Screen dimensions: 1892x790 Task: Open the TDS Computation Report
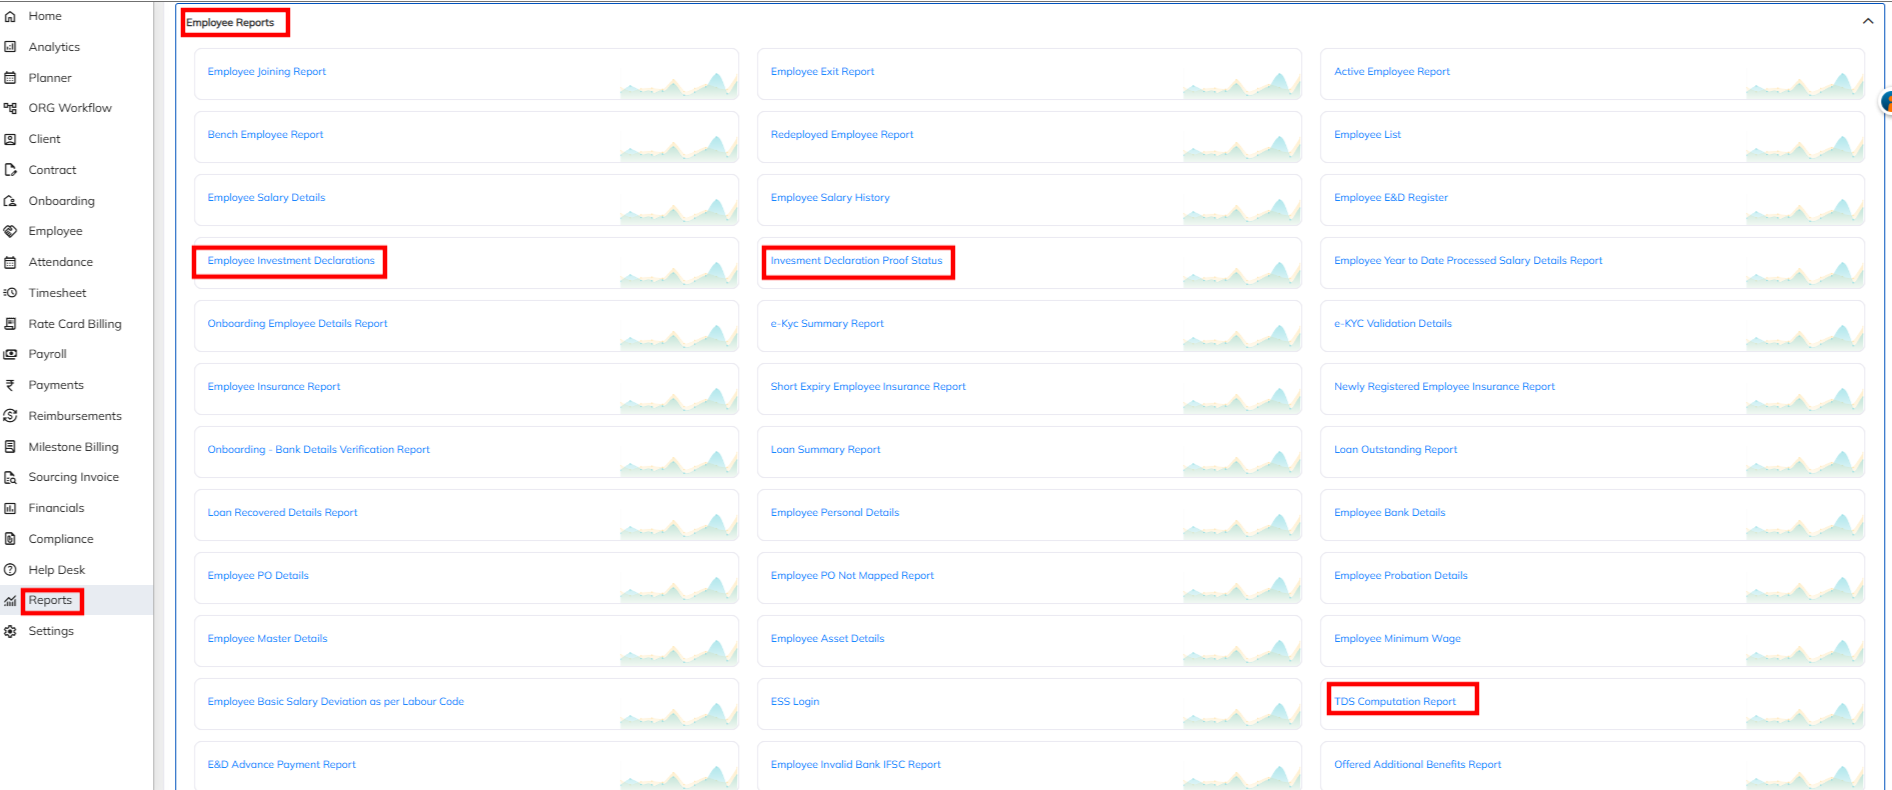pyautogui.click(x=1395, y=702)
